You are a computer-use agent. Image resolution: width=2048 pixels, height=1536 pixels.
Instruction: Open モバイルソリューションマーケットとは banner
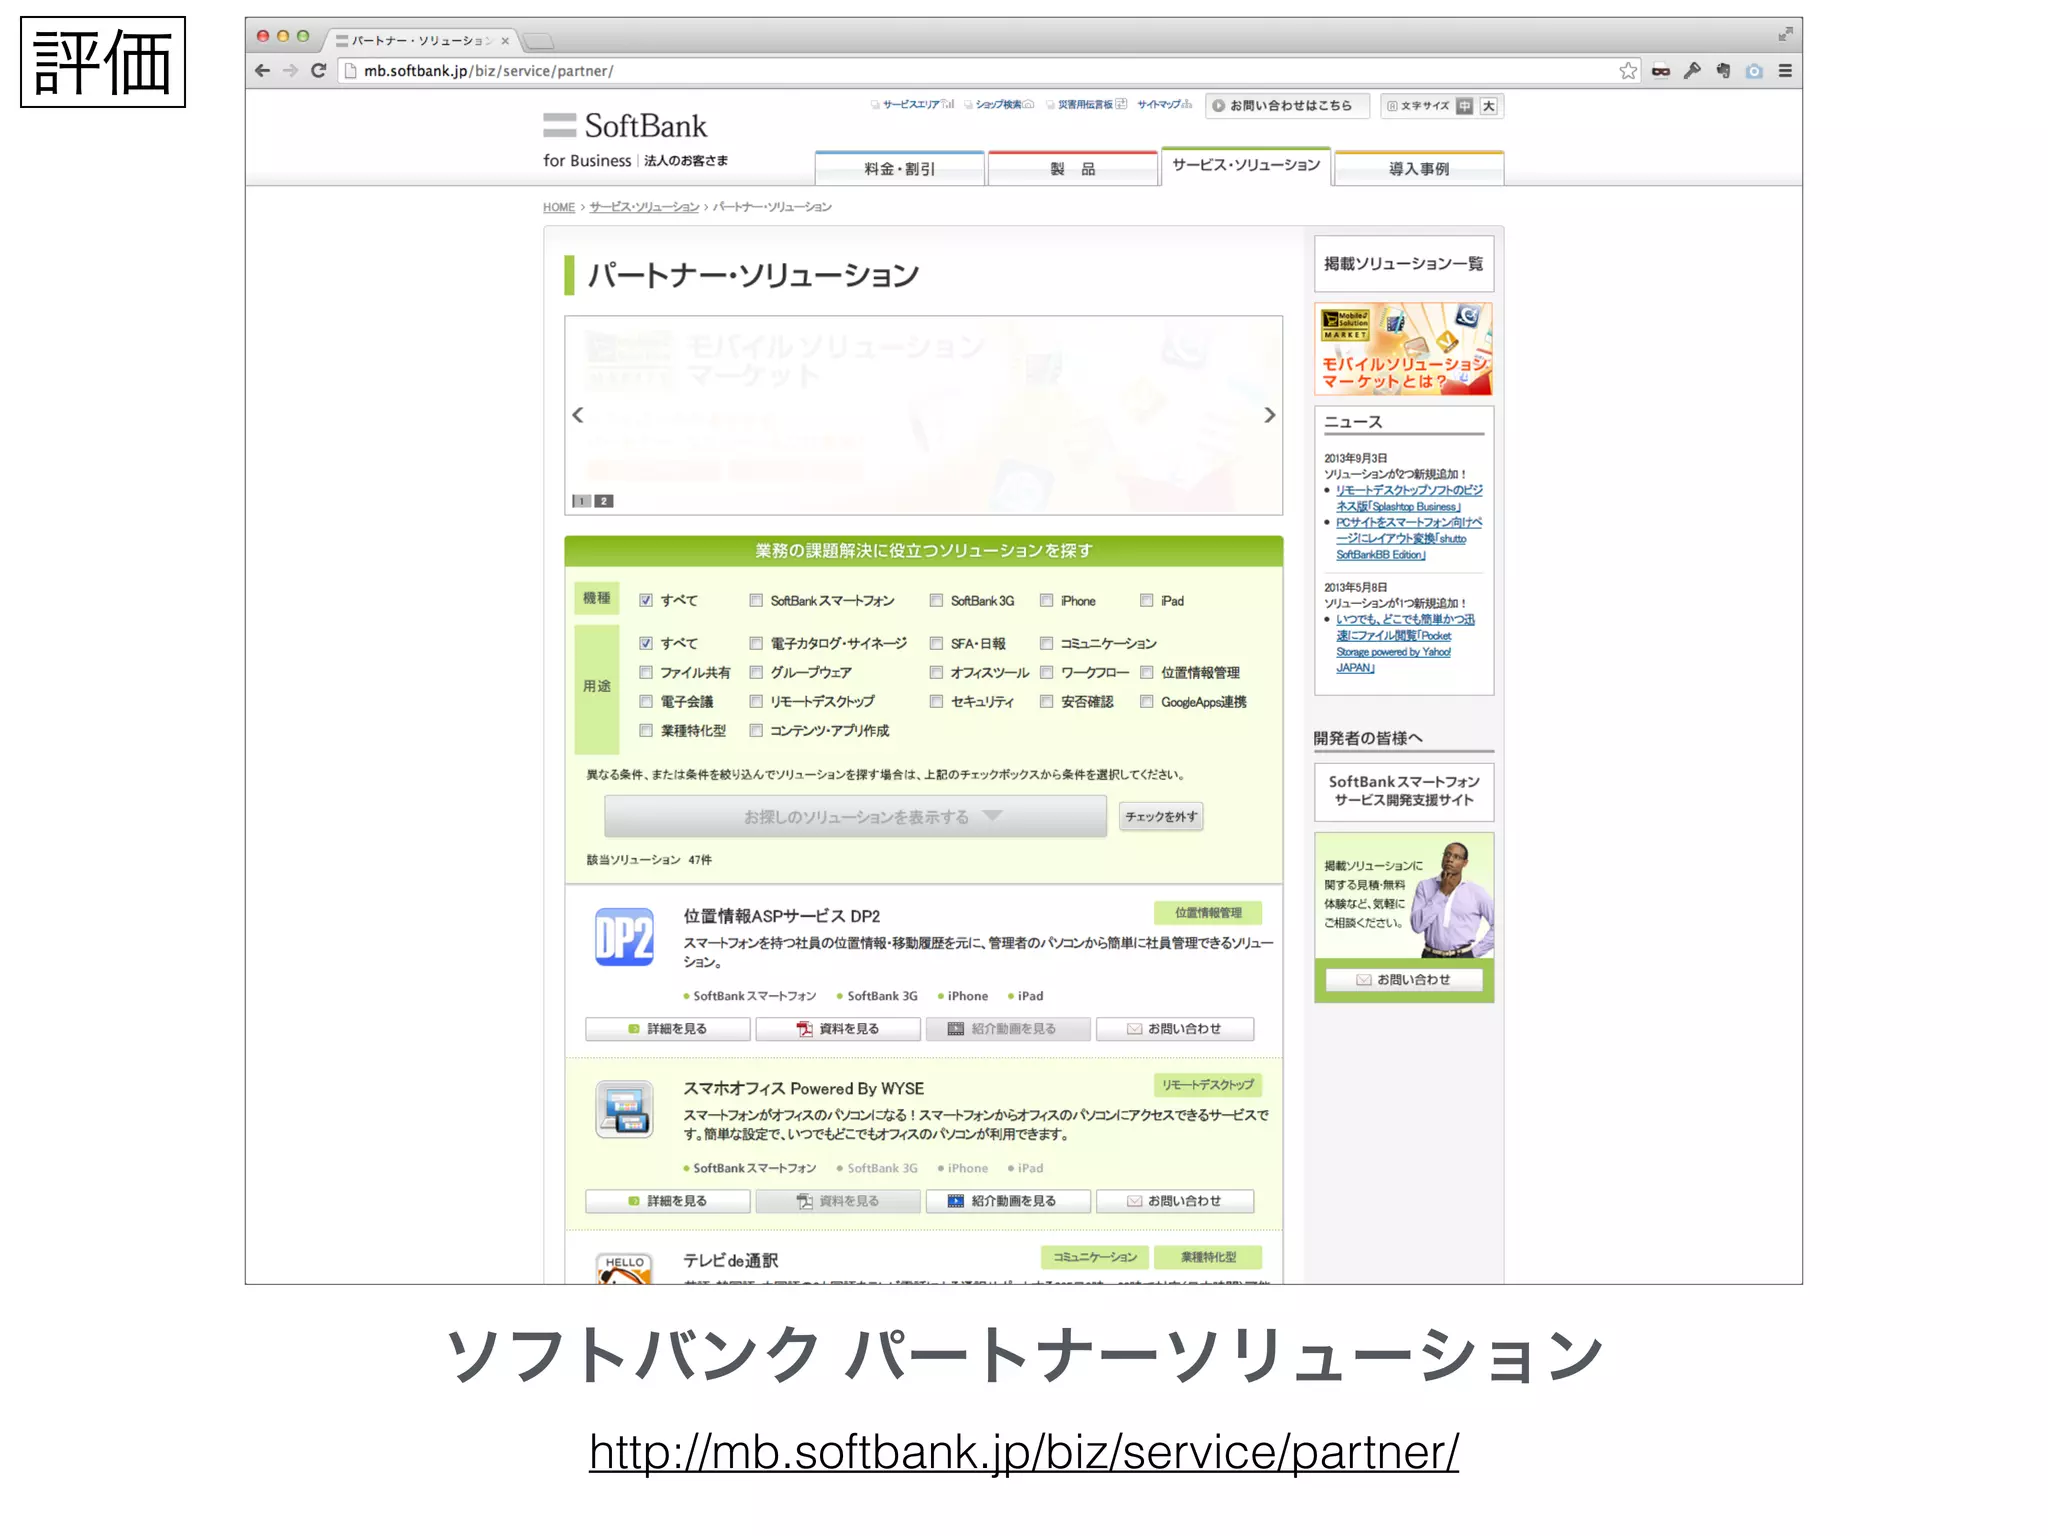1404,349
